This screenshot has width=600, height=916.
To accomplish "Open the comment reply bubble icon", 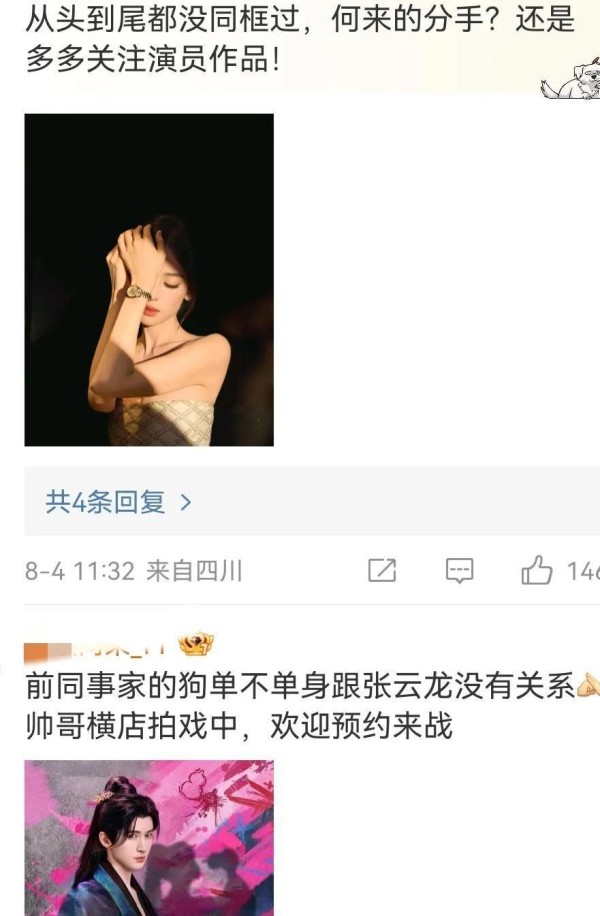I will tap(459, 570).
